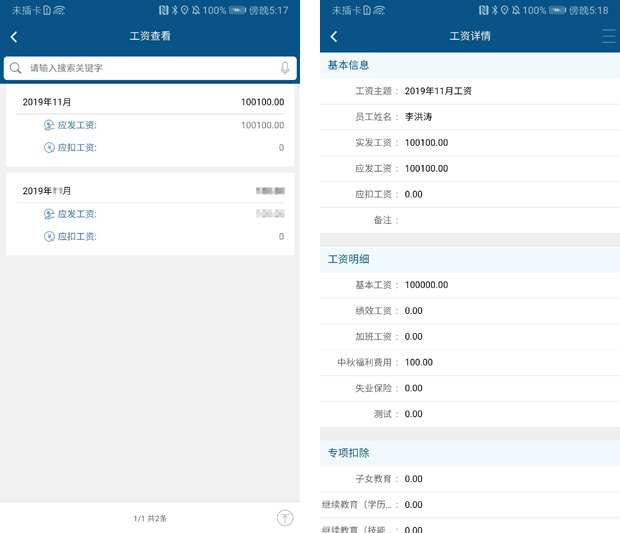Tap the 1/1 共2条 pagination text
The height and width of the screenshot is (533, 620).
[150, 518]
